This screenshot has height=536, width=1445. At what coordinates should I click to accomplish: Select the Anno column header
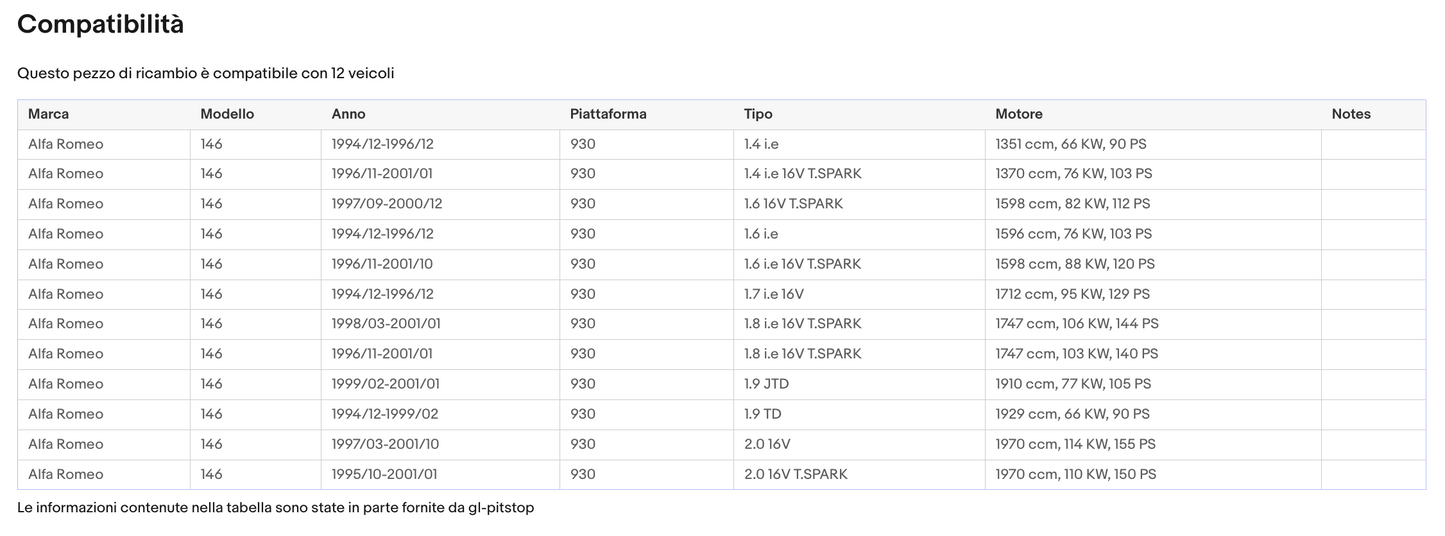click(348, 114)
